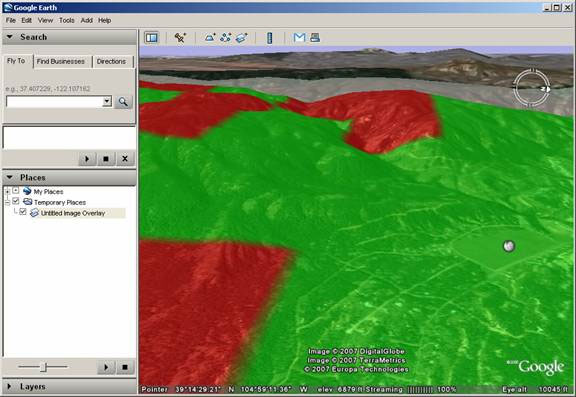This screenshot has height=397, width=576.
Task: Click the navigation compass ring
Action: click(532, 87)
